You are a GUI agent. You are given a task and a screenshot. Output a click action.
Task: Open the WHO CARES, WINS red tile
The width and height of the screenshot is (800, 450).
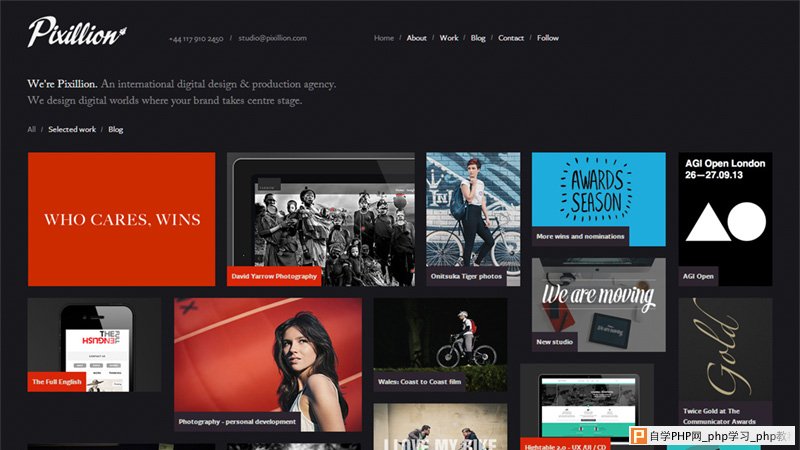pos(121,219)
